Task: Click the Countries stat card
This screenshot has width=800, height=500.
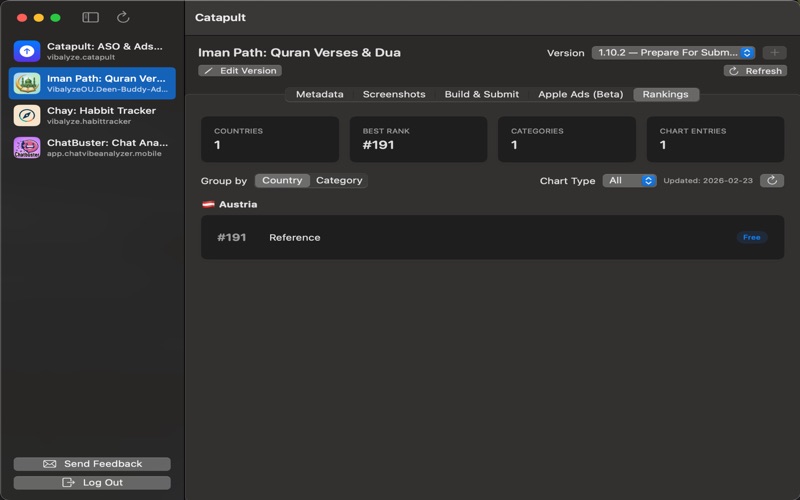Action: 270,139
